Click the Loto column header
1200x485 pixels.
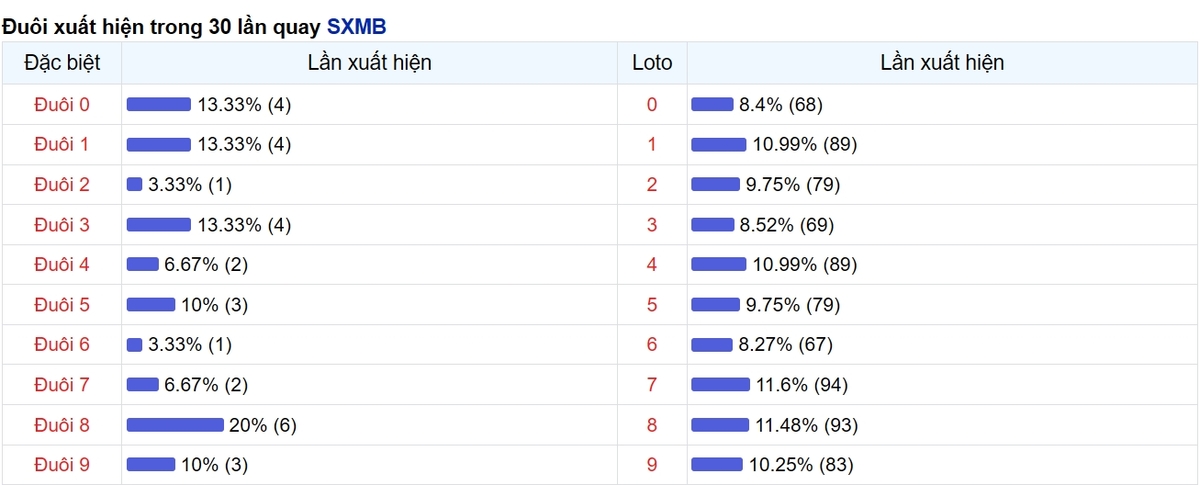point(652,63)
